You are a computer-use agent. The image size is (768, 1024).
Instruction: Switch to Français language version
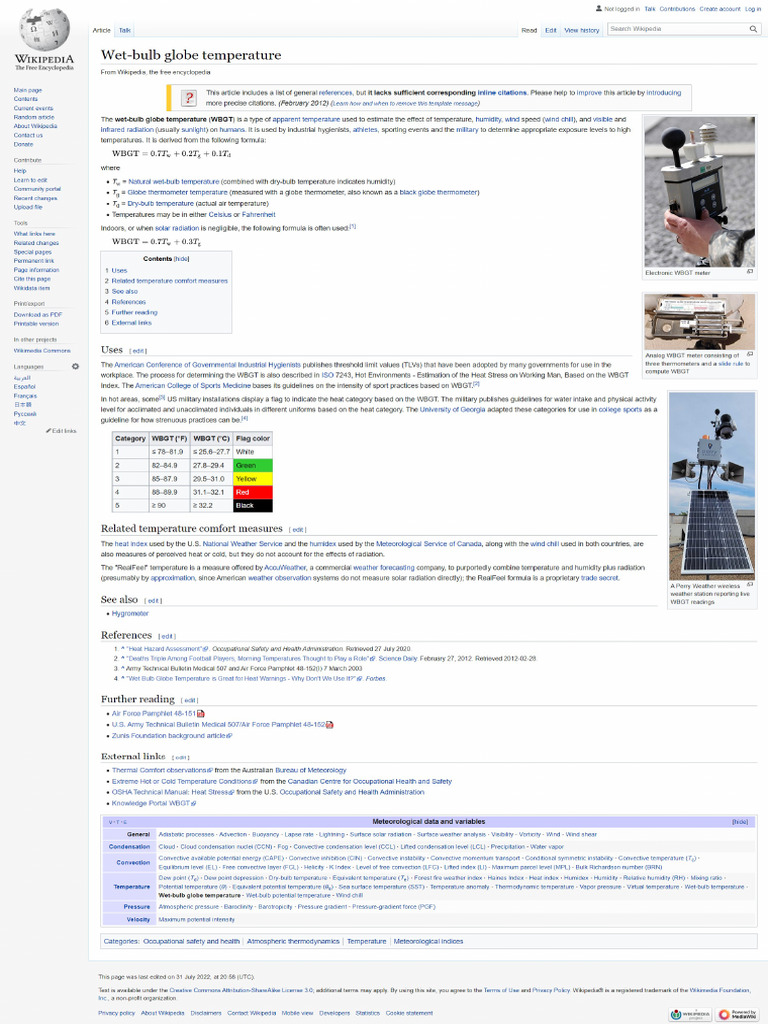click(25, 396)
